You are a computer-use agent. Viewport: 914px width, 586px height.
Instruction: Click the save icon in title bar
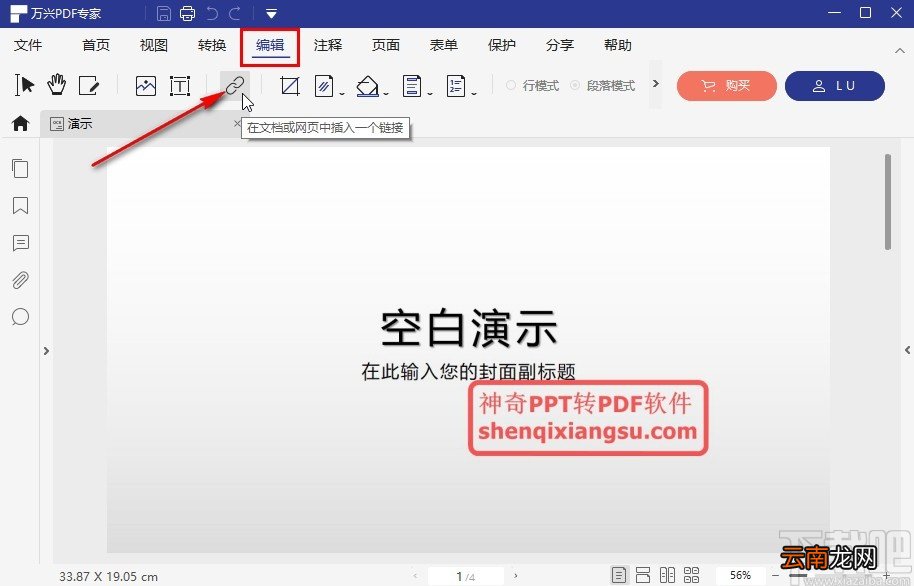(164, 13)
